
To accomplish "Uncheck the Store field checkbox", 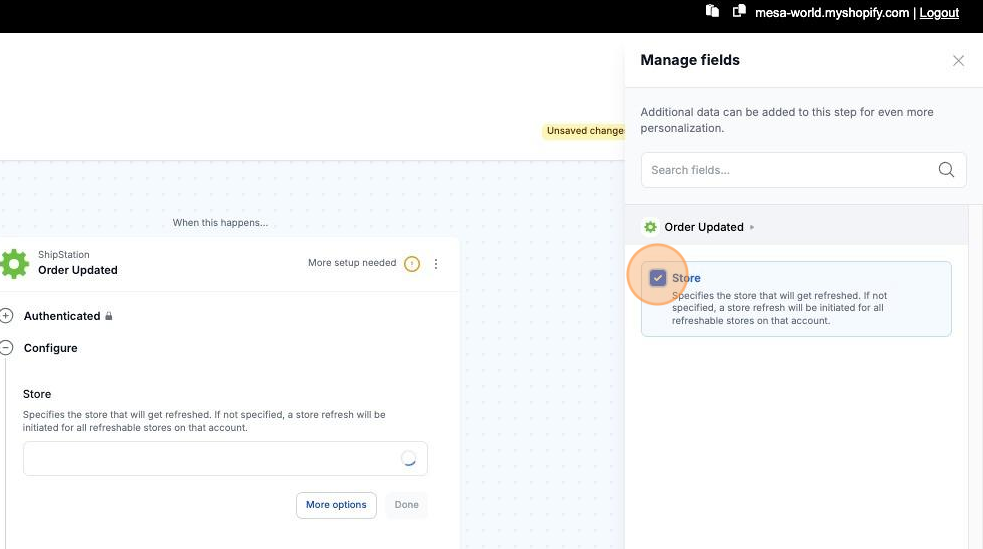I will (x=658, y=278).
